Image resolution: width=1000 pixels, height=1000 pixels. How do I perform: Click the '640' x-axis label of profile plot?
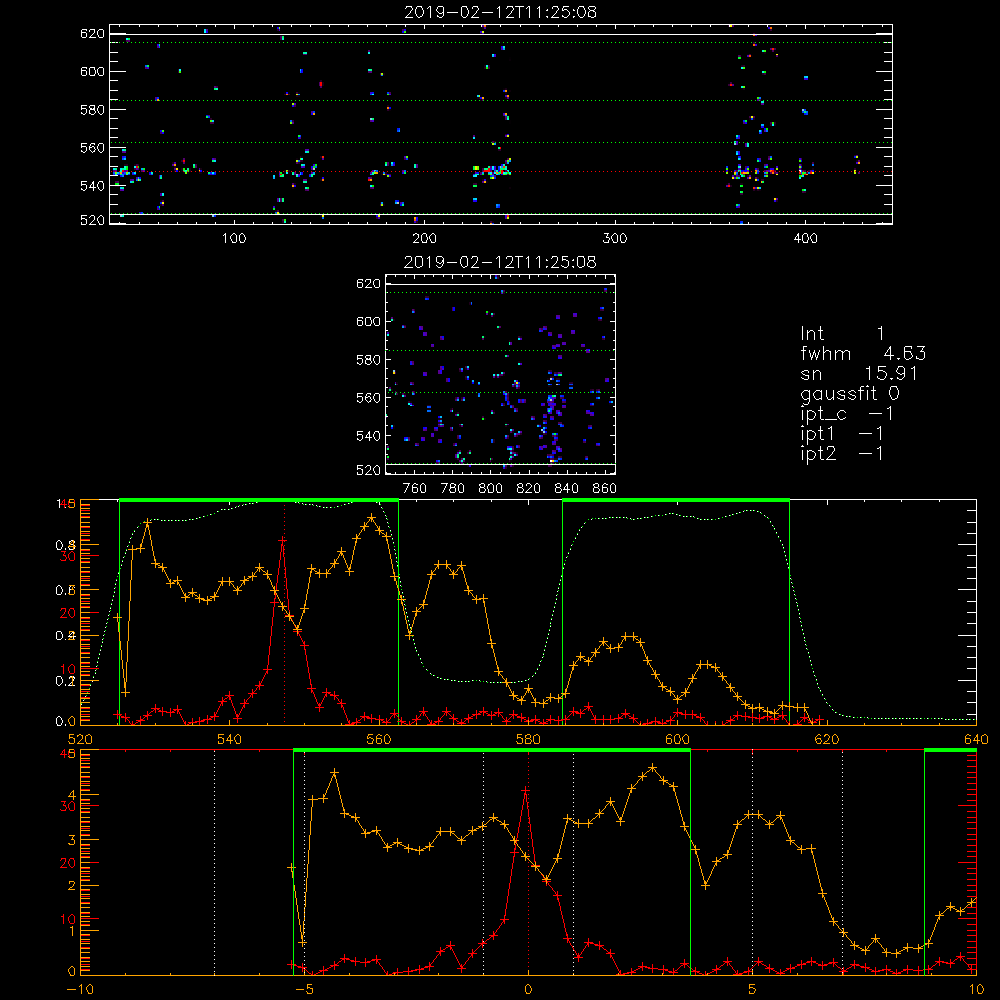tap(976, 739)
